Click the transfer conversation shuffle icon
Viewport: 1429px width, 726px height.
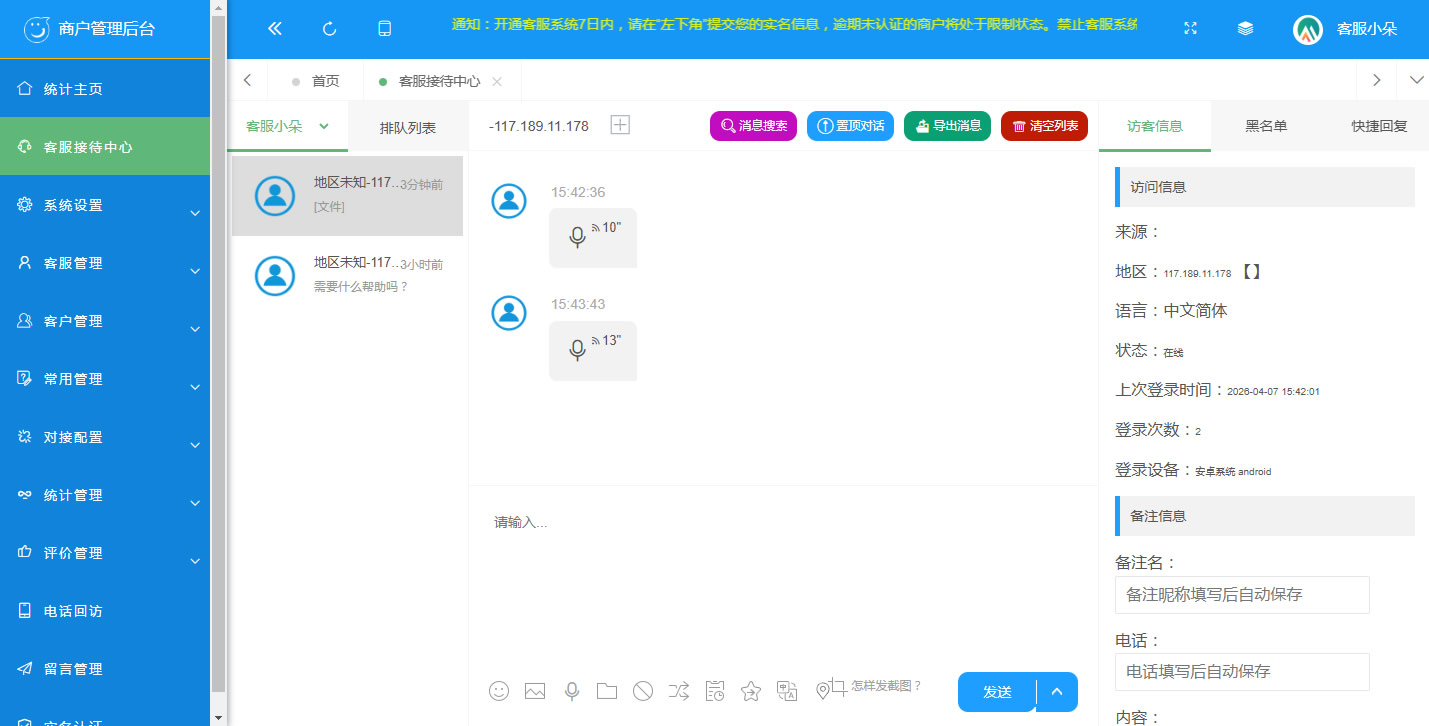679,691
